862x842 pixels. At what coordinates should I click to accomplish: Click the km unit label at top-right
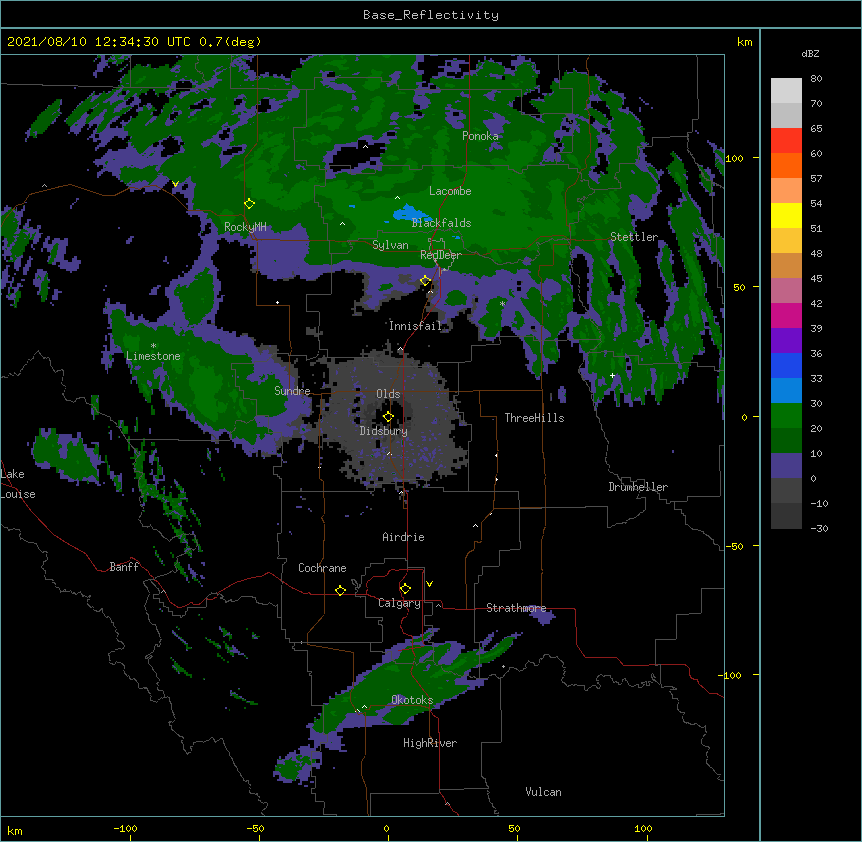[744, 42]
